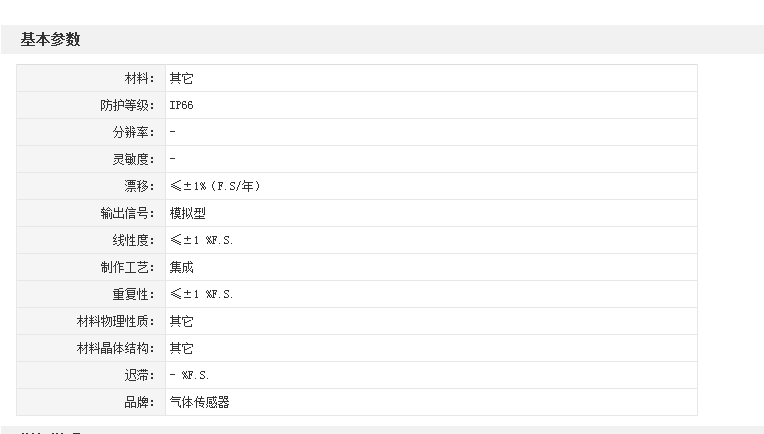
Task: Select the 集成 value text
Action: [x=181, y=267]
